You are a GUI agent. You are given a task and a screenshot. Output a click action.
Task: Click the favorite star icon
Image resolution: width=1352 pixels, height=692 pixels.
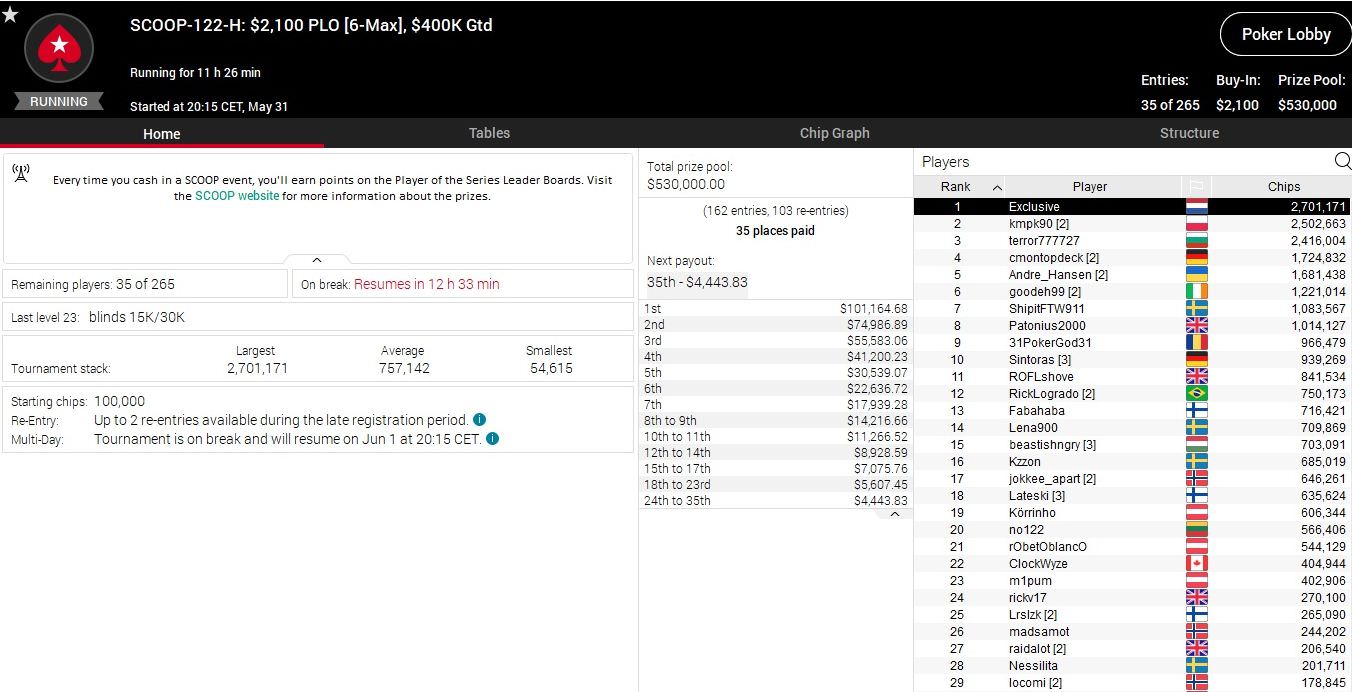(10, 13)
